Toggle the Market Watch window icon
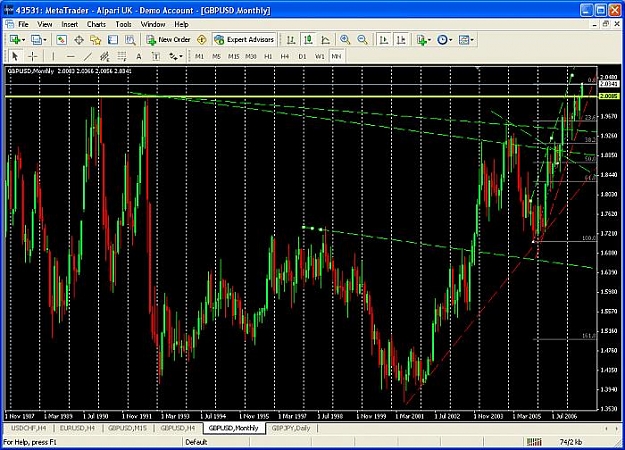Screen dimensions: 625x450 coord(61,40)
